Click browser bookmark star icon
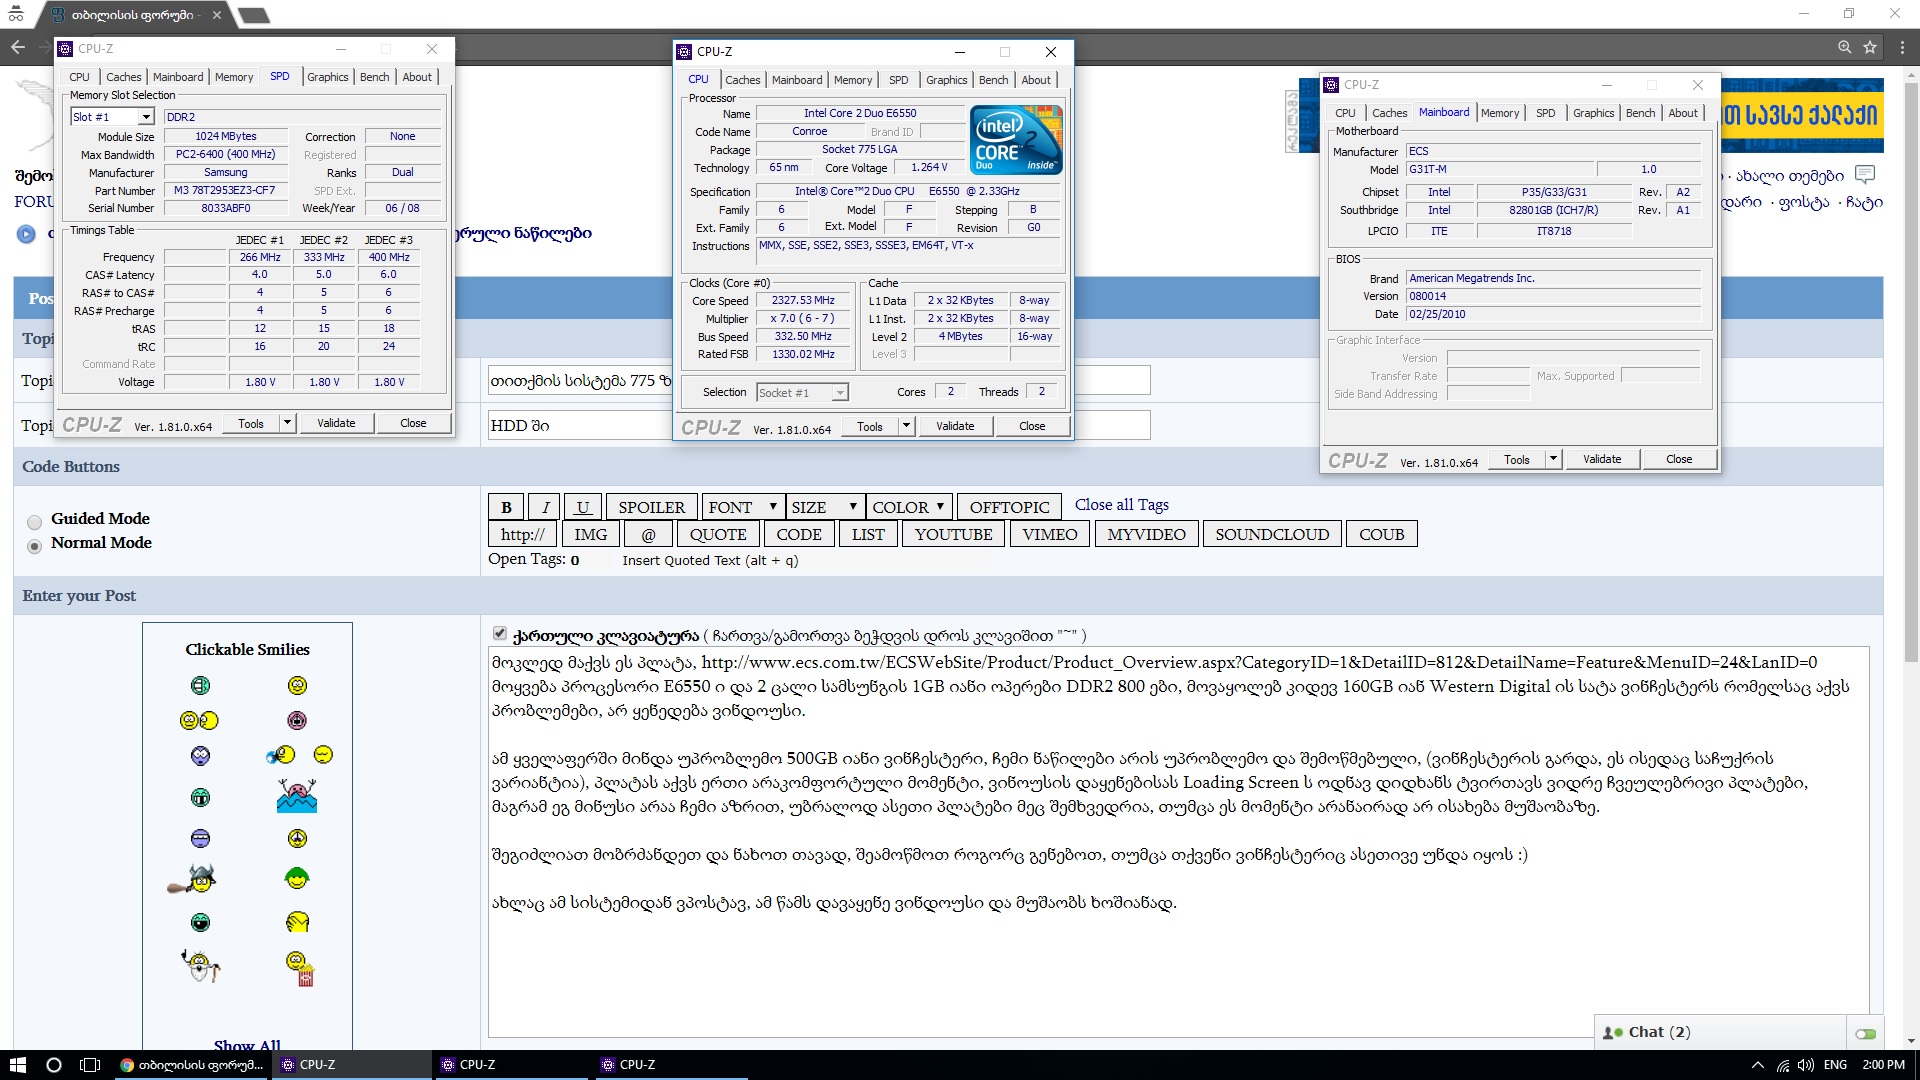1920x1080 pixels. [1870, 47]
